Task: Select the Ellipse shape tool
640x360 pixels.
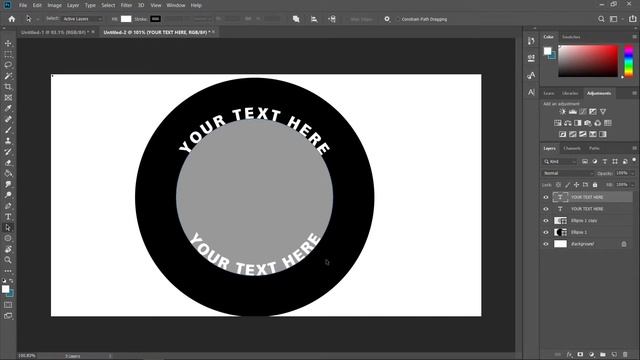Action: [8, 238]
